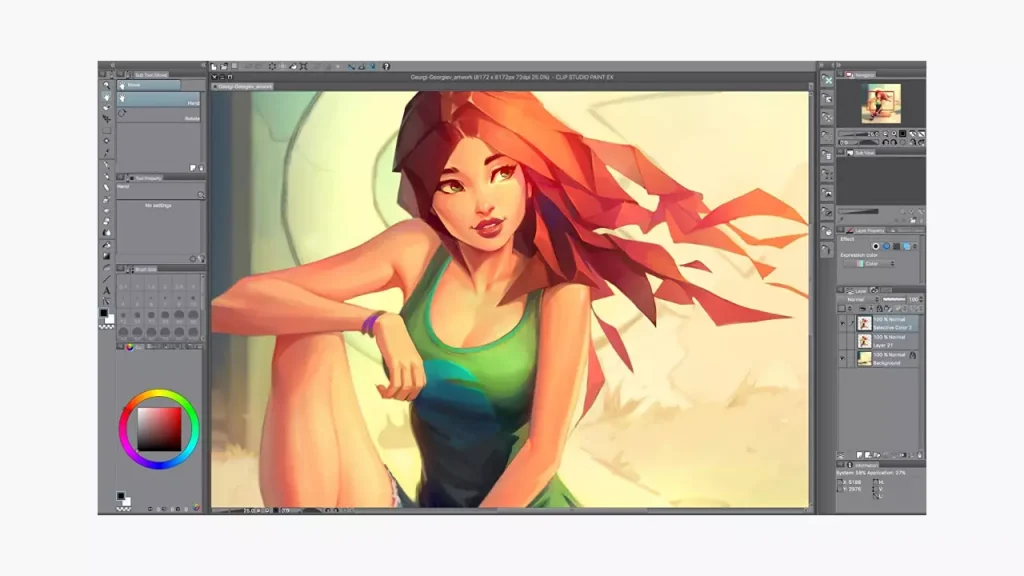Open Help via the question mark icon
Viewport: 1024px width, 576px height.
(387, 67)
